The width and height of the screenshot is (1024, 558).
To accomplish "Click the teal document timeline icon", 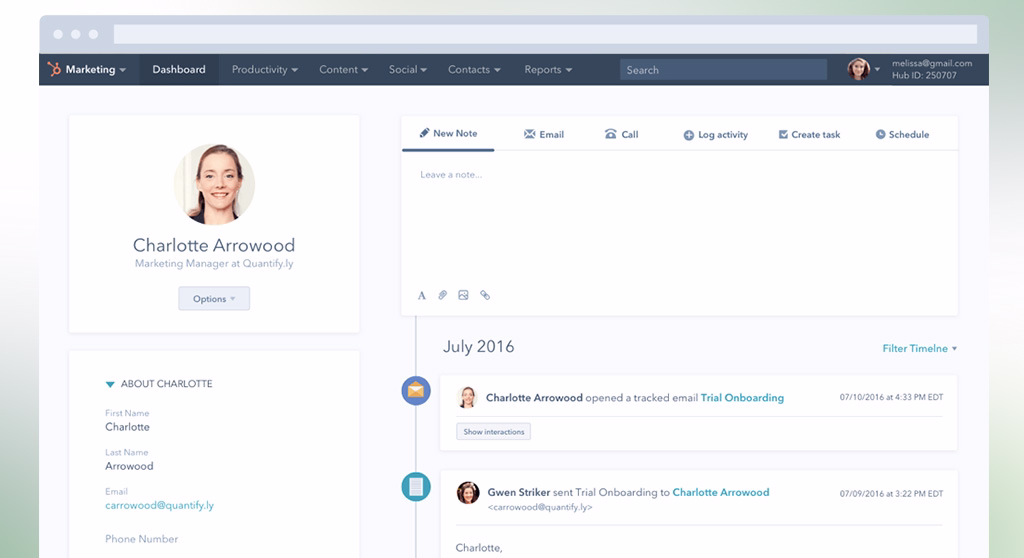I will [416, 487].
